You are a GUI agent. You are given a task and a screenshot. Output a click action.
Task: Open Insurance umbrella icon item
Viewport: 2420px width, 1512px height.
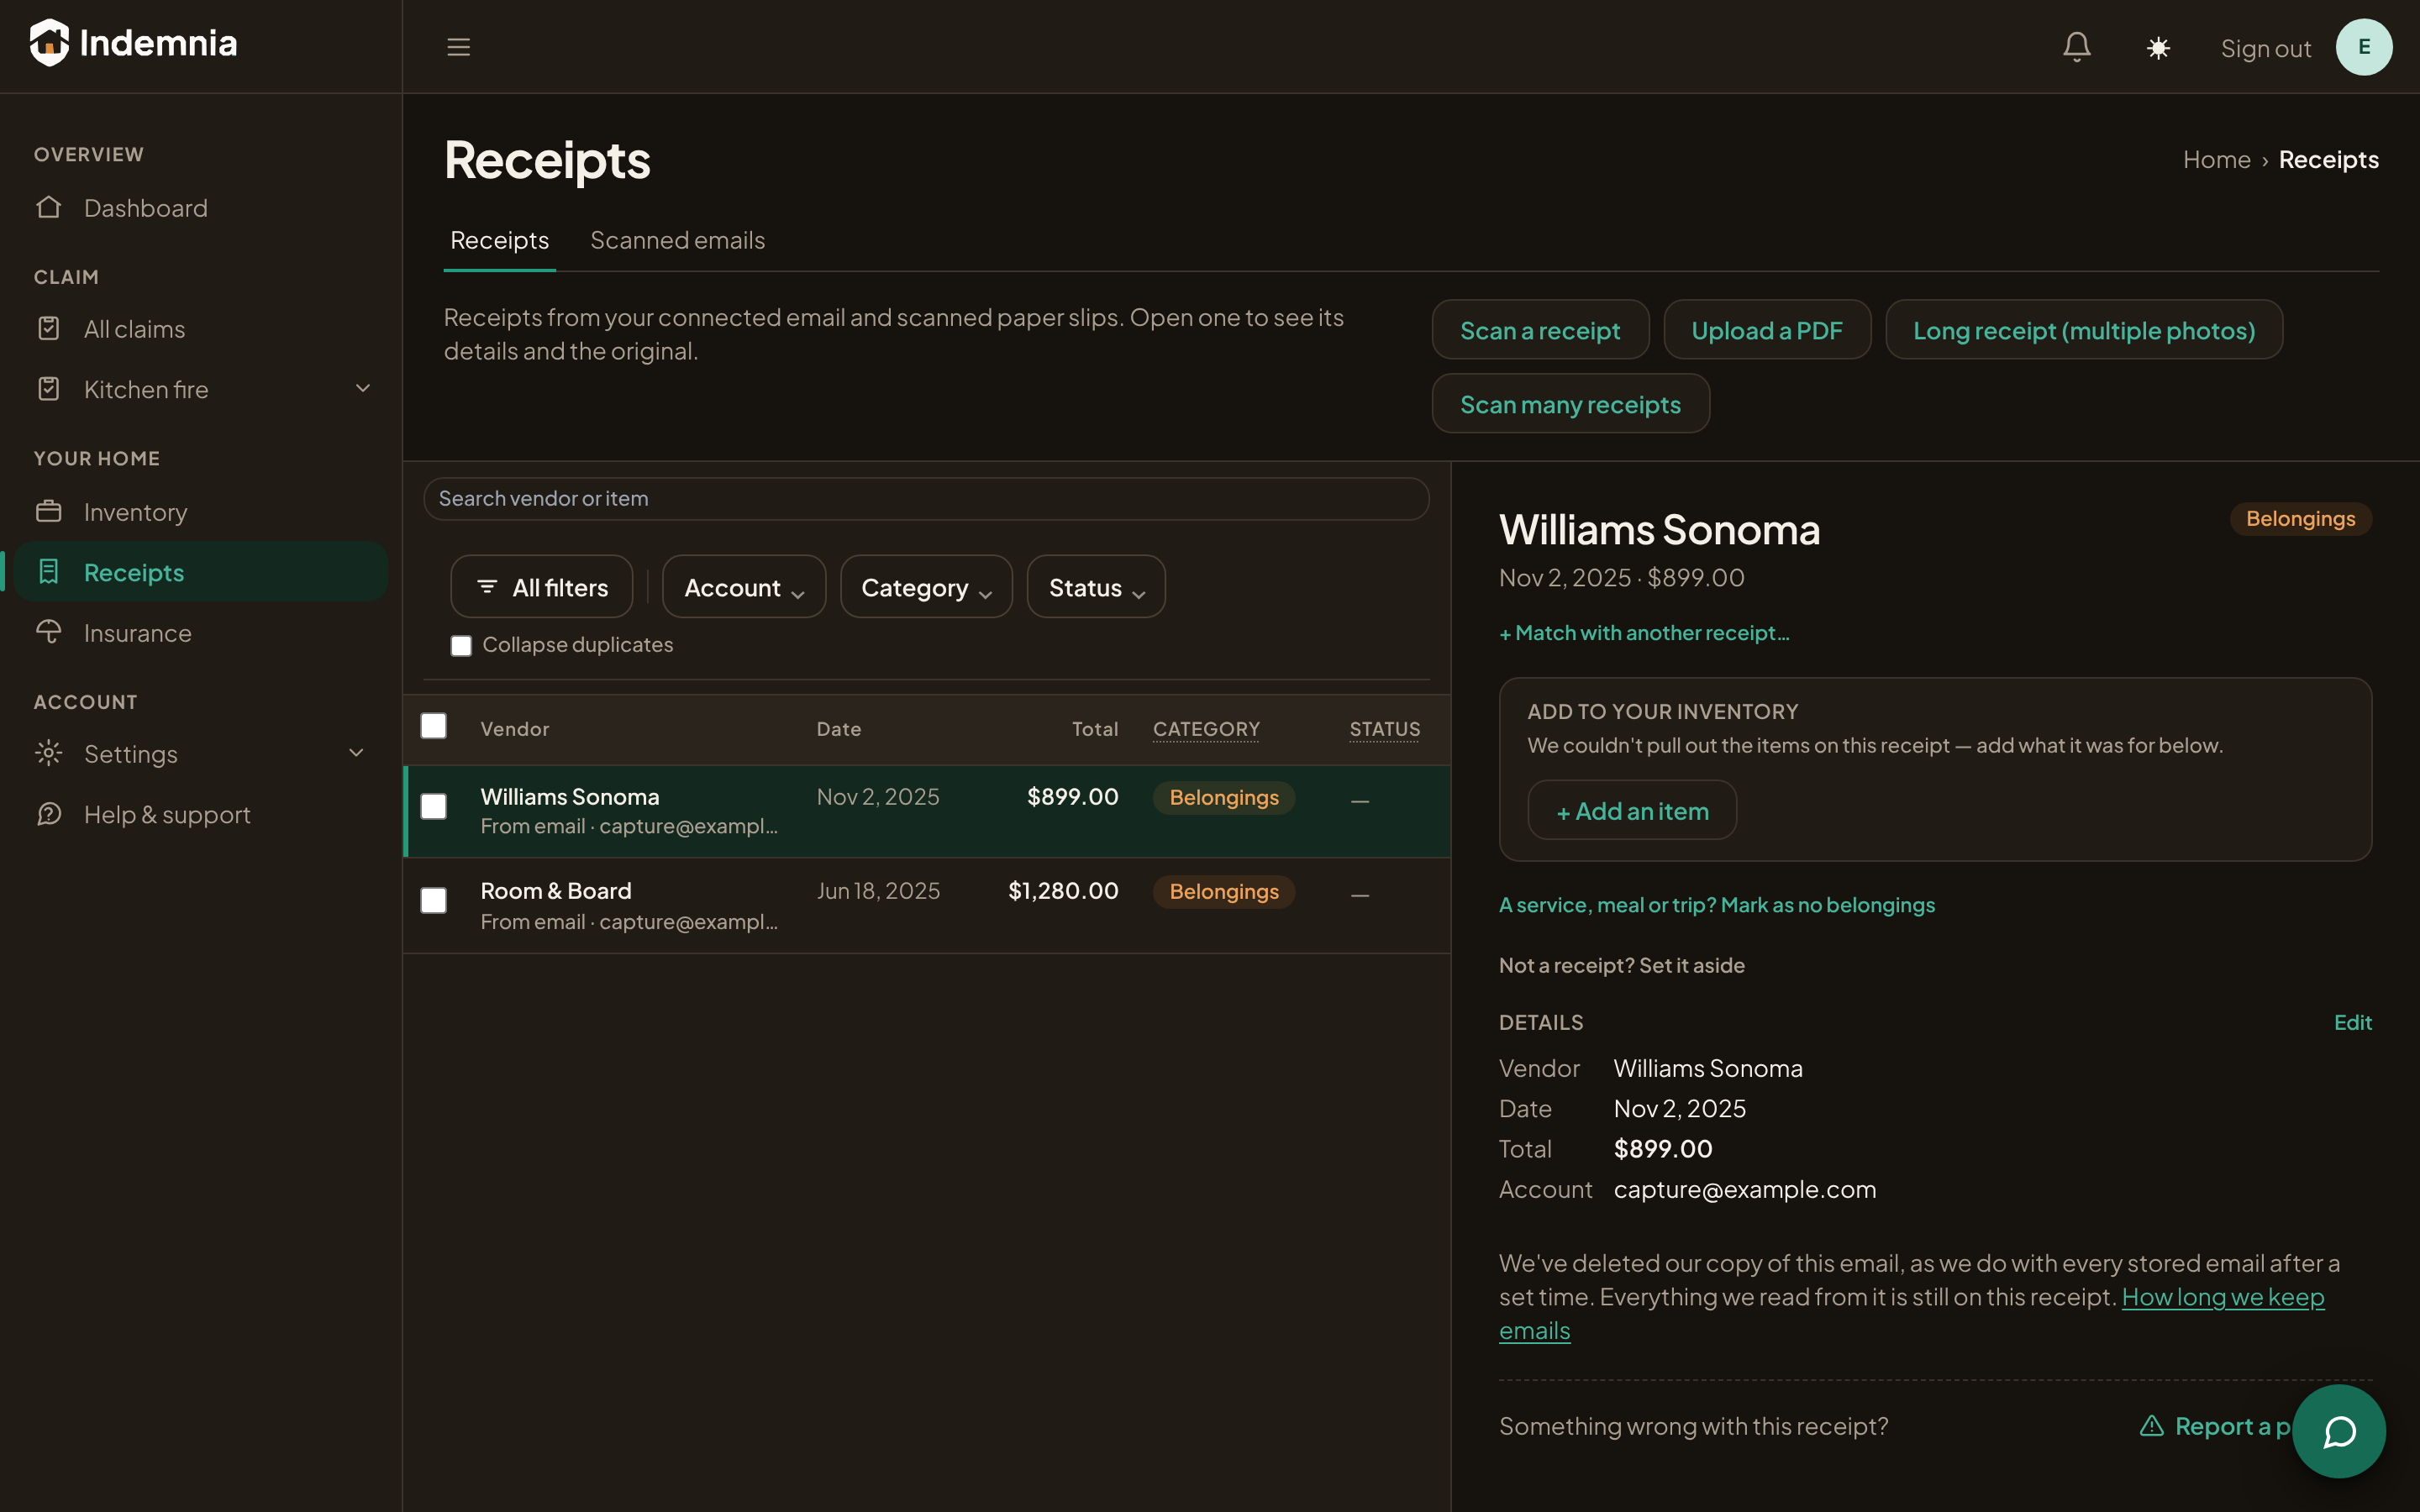pos(49,632)
